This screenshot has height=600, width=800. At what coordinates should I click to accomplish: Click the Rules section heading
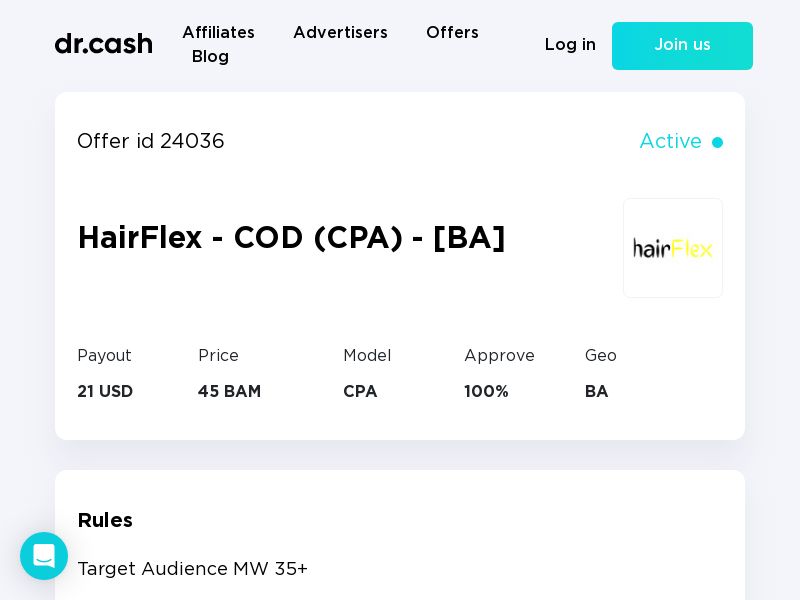point(105,520)
